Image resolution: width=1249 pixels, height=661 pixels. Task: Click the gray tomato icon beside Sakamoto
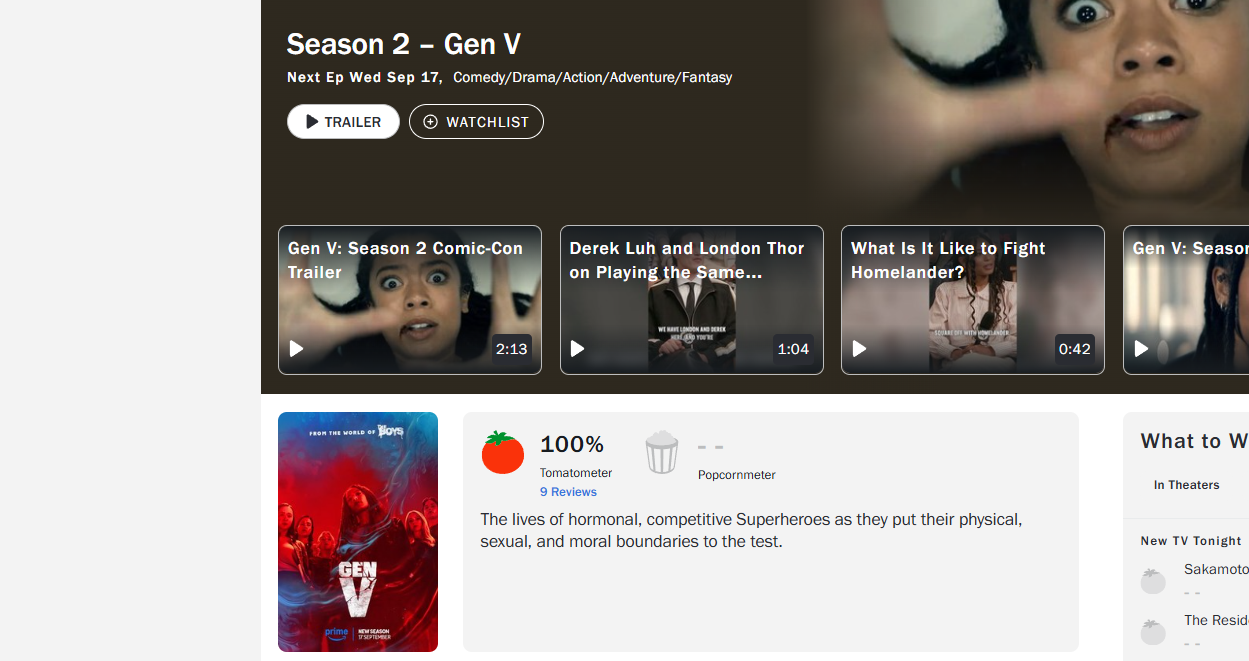(1153, 581)
